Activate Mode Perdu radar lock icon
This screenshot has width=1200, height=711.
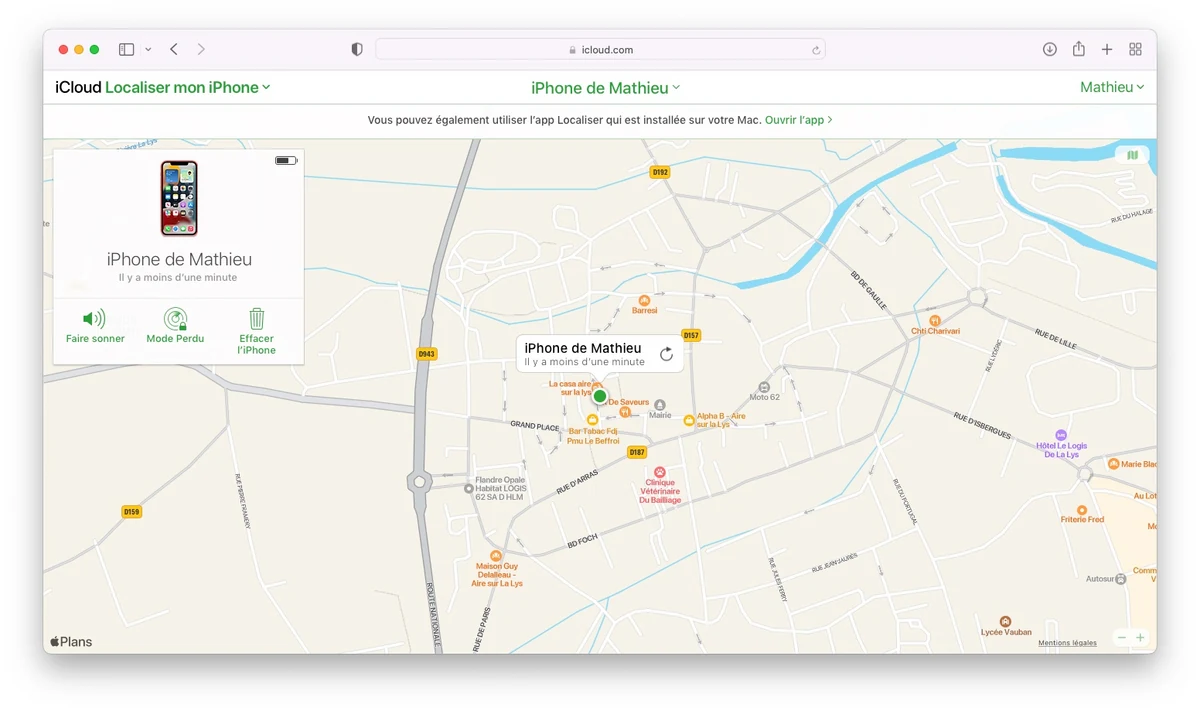(176, 319)
